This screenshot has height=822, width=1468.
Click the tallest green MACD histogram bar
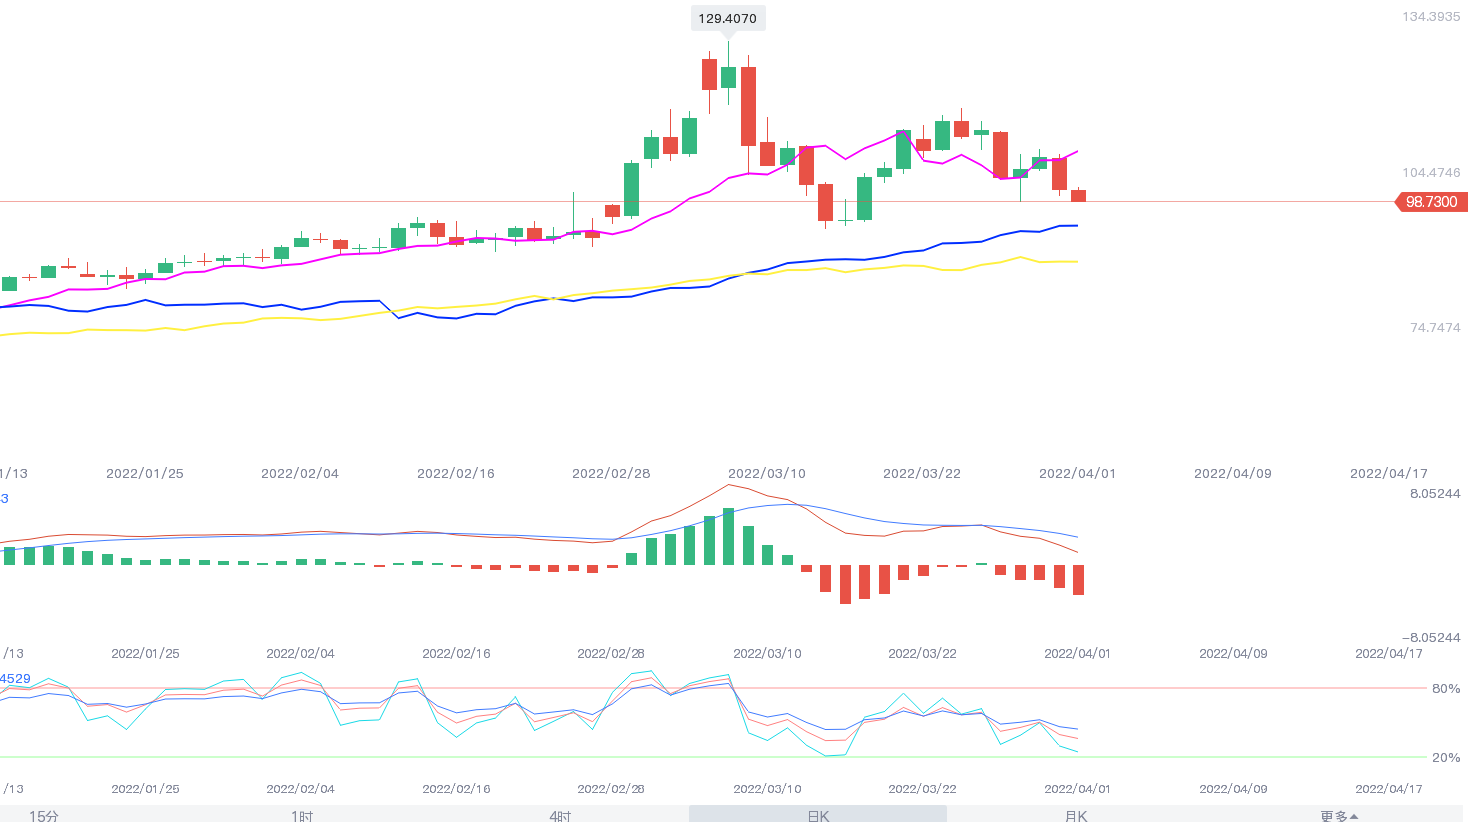728,537
